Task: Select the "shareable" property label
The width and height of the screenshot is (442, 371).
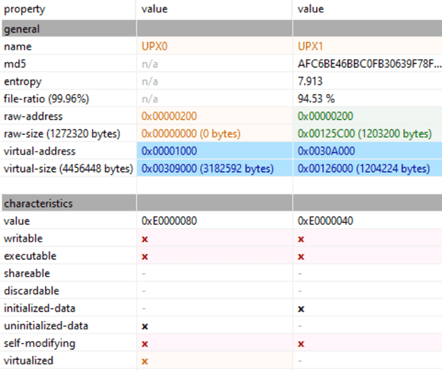Action: click(x=27, y=273)
